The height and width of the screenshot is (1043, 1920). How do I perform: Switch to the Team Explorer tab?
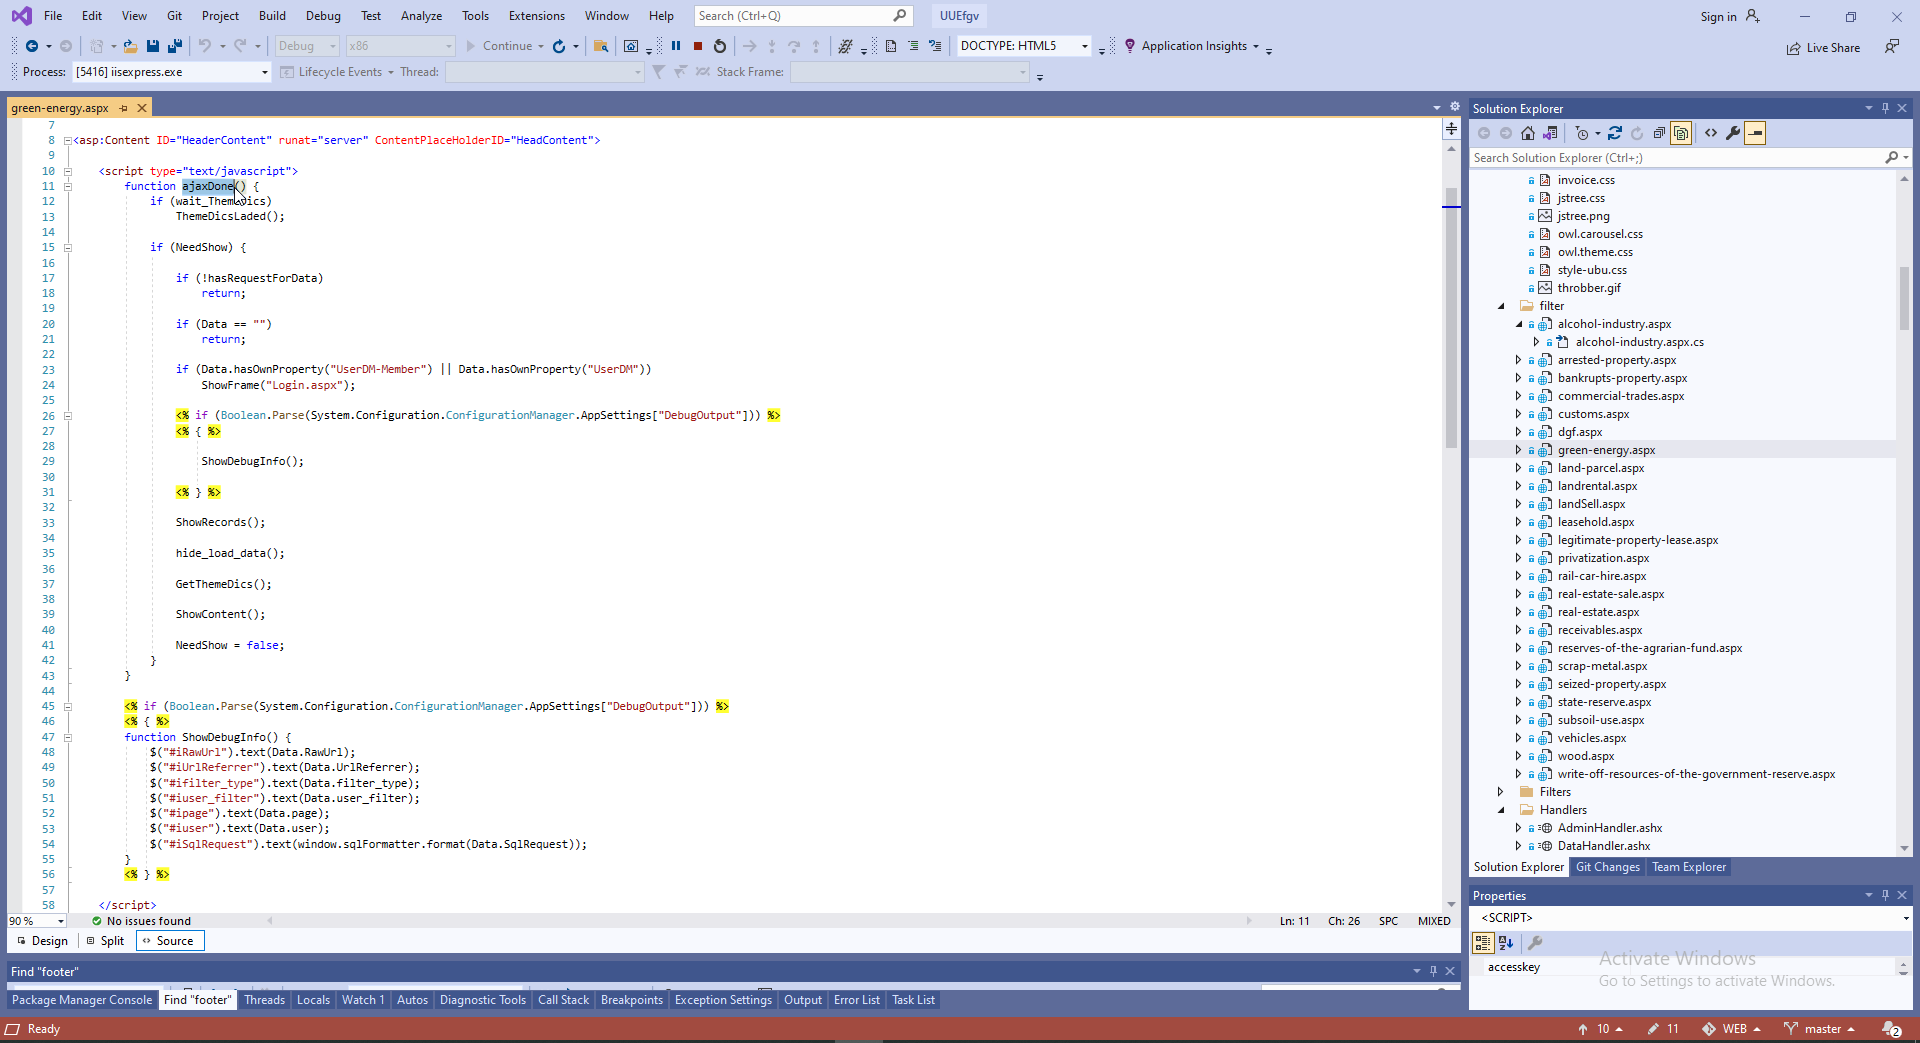click(1689, 867)
